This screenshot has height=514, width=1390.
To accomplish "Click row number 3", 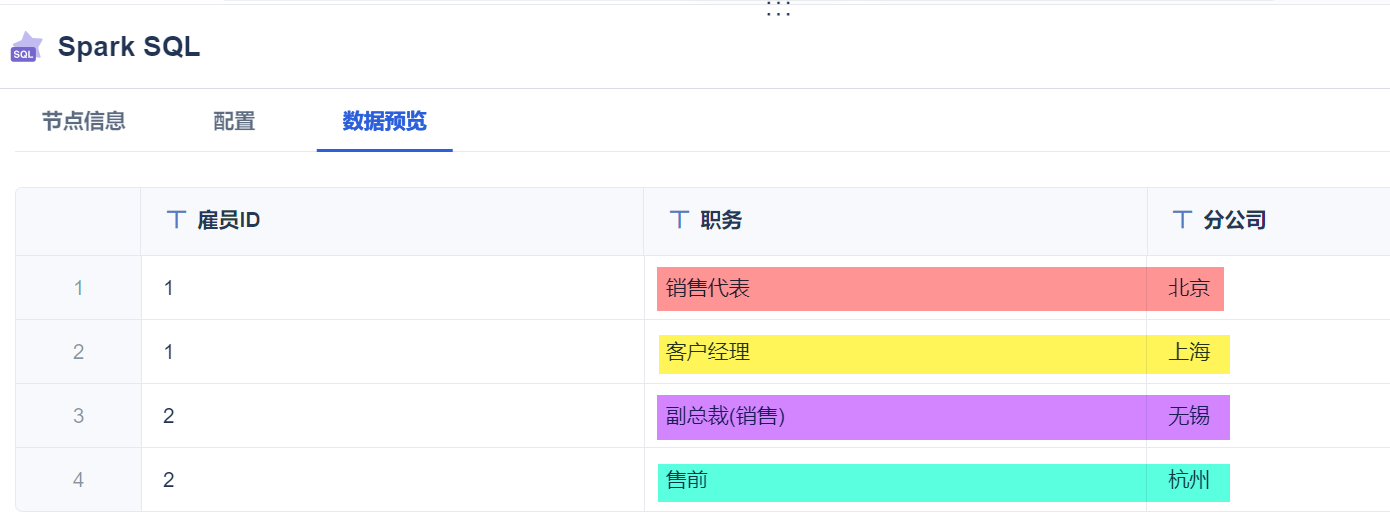I will pos(78,416).
